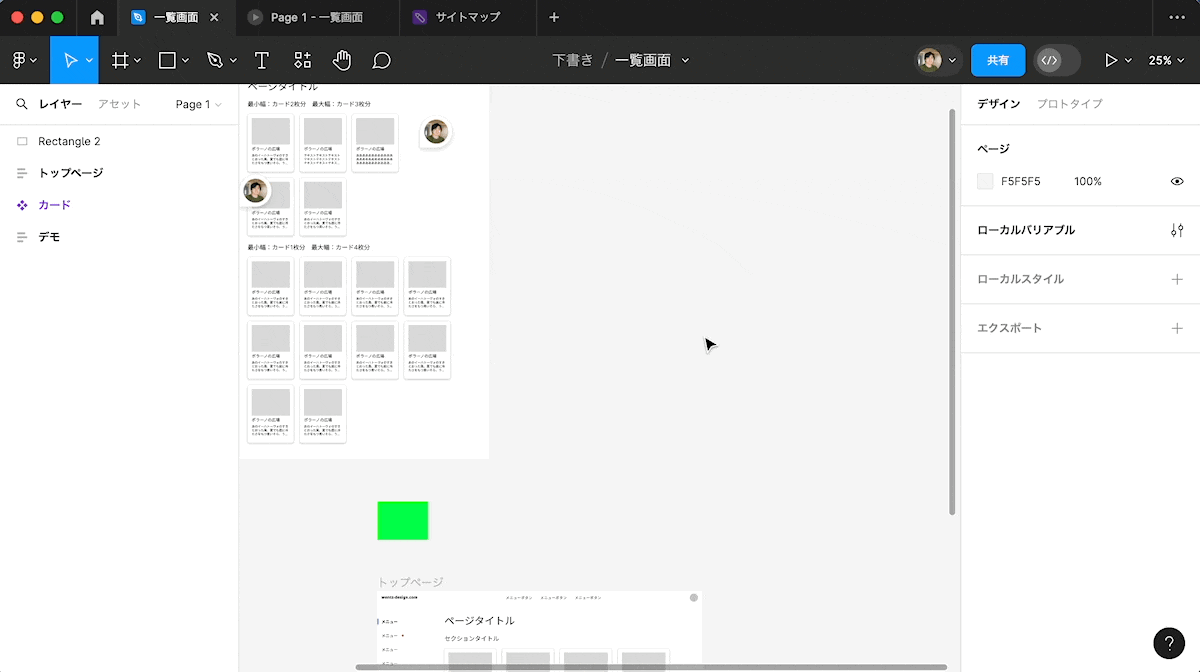The height and width of the screenshot is (672, 1200).
Task: Select the Hand tool
Action: click(342, 60)
